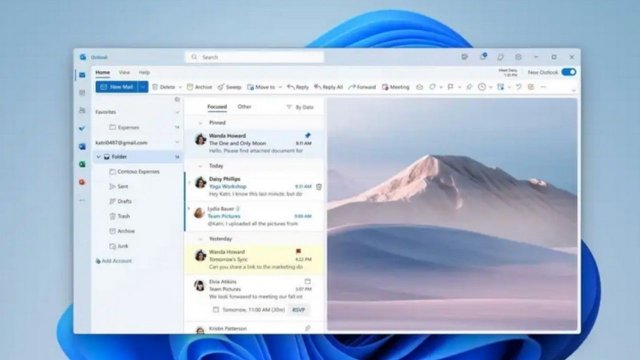The height and width of the screenshot is (360, 640).
Task: Click the undo icon in the toolbar
Action: [x=518, y=87]
